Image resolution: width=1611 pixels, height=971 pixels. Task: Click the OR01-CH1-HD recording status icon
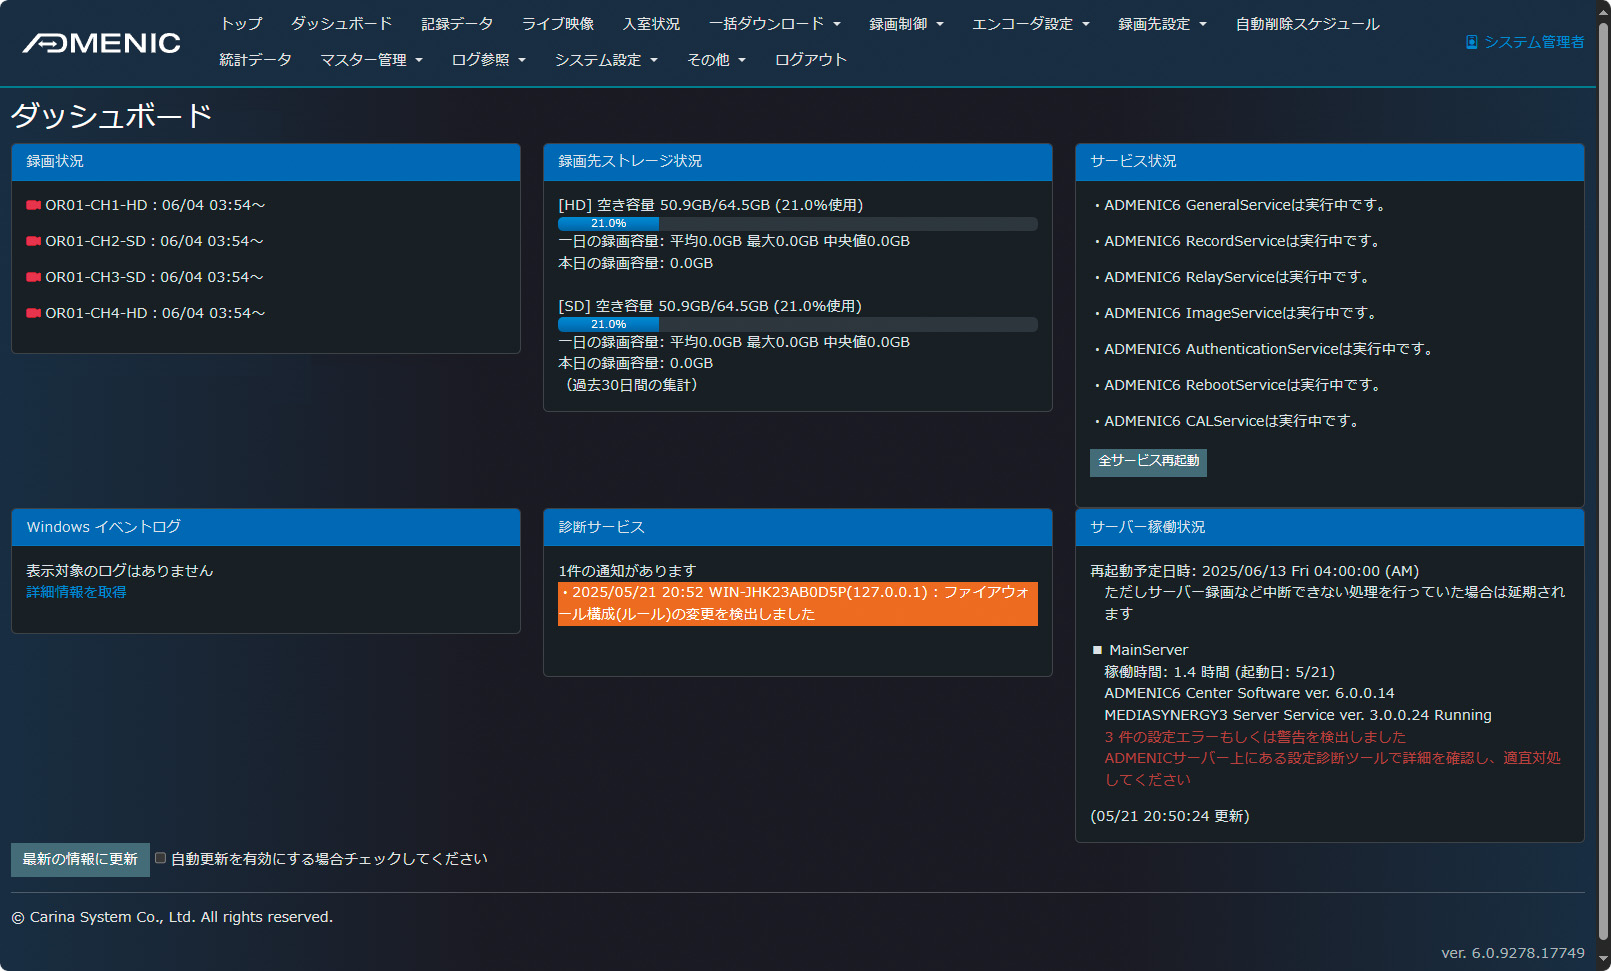(33, 205)
